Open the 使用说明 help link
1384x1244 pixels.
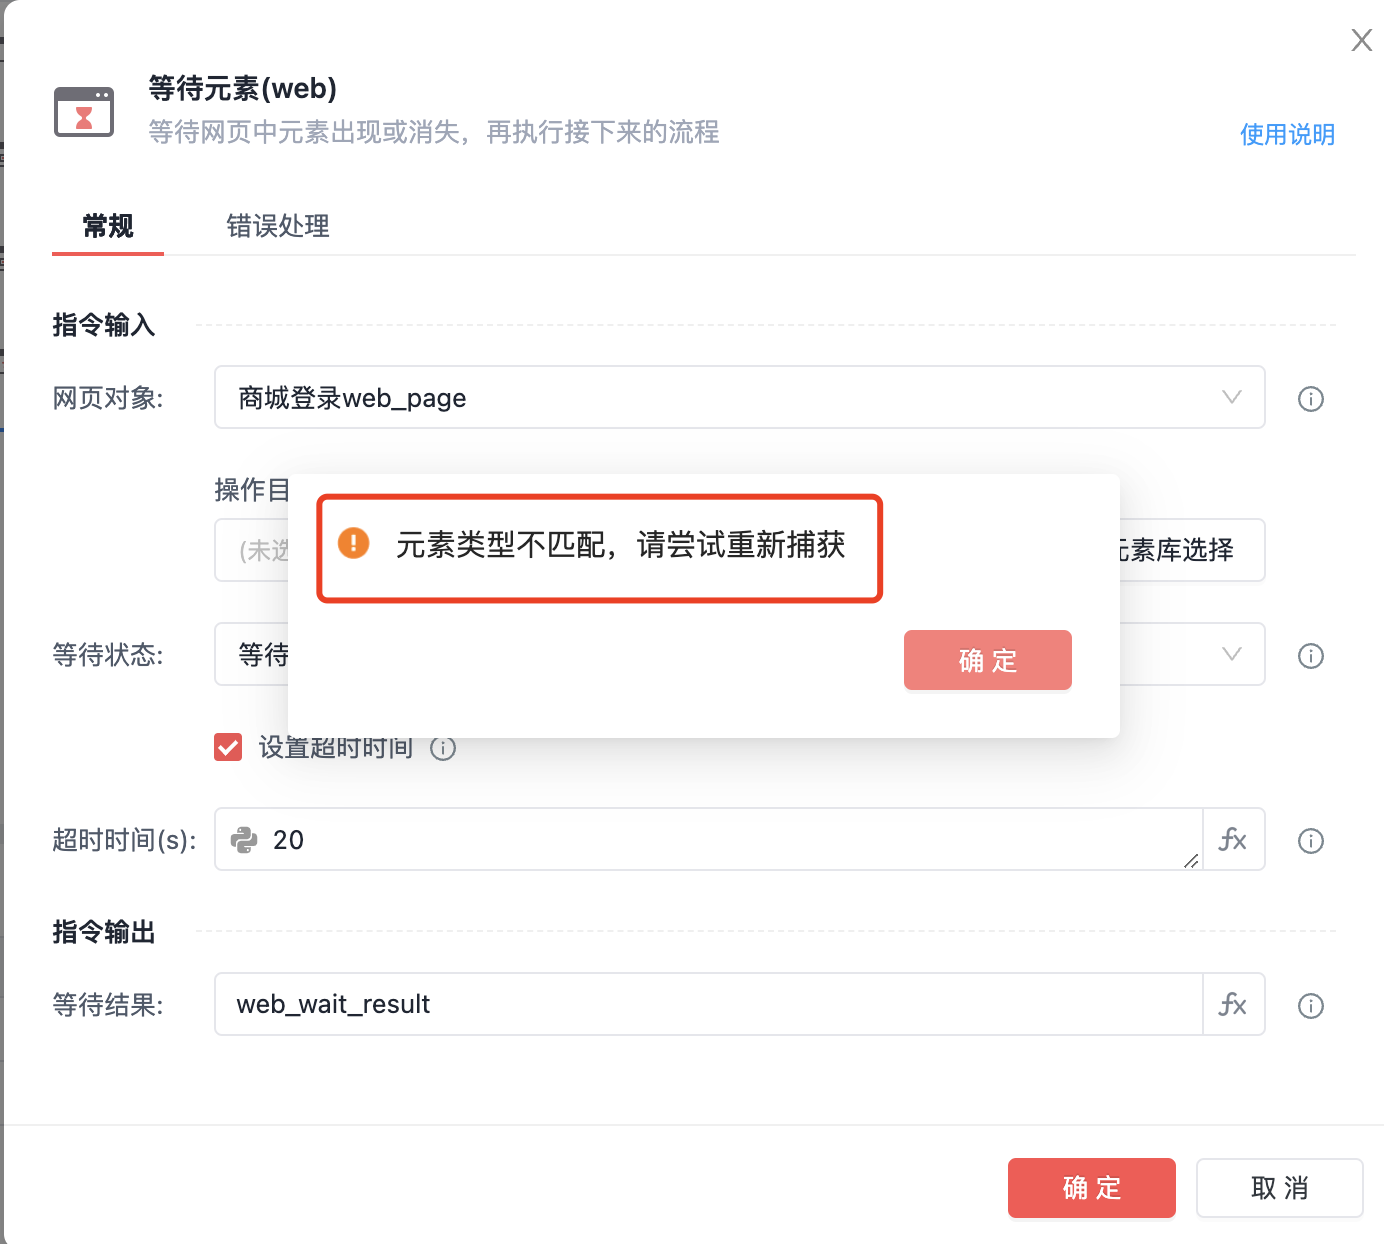click(x=1287, y=134)
